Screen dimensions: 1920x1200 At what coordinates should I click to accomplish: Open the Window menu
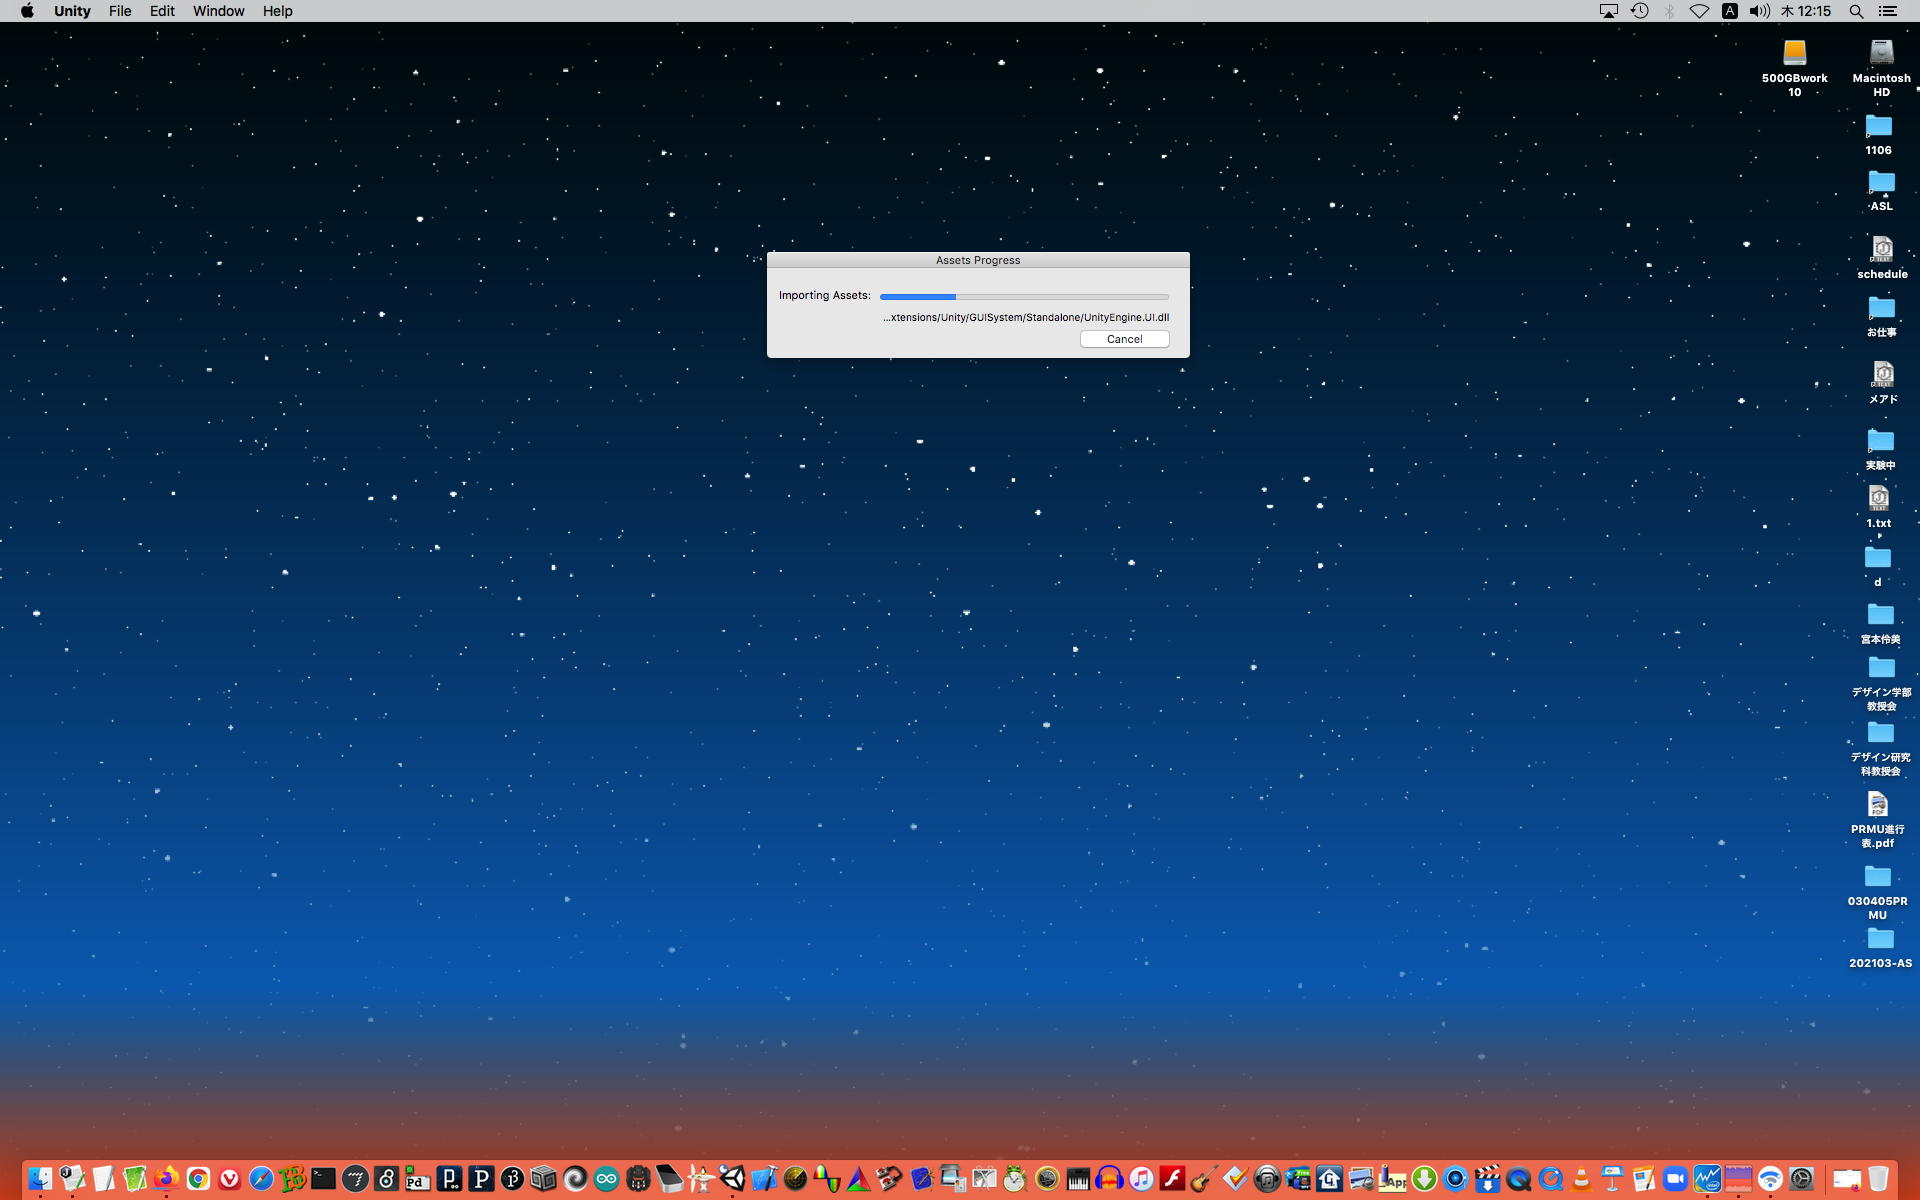pyautogui.click(x=218, y=11)
